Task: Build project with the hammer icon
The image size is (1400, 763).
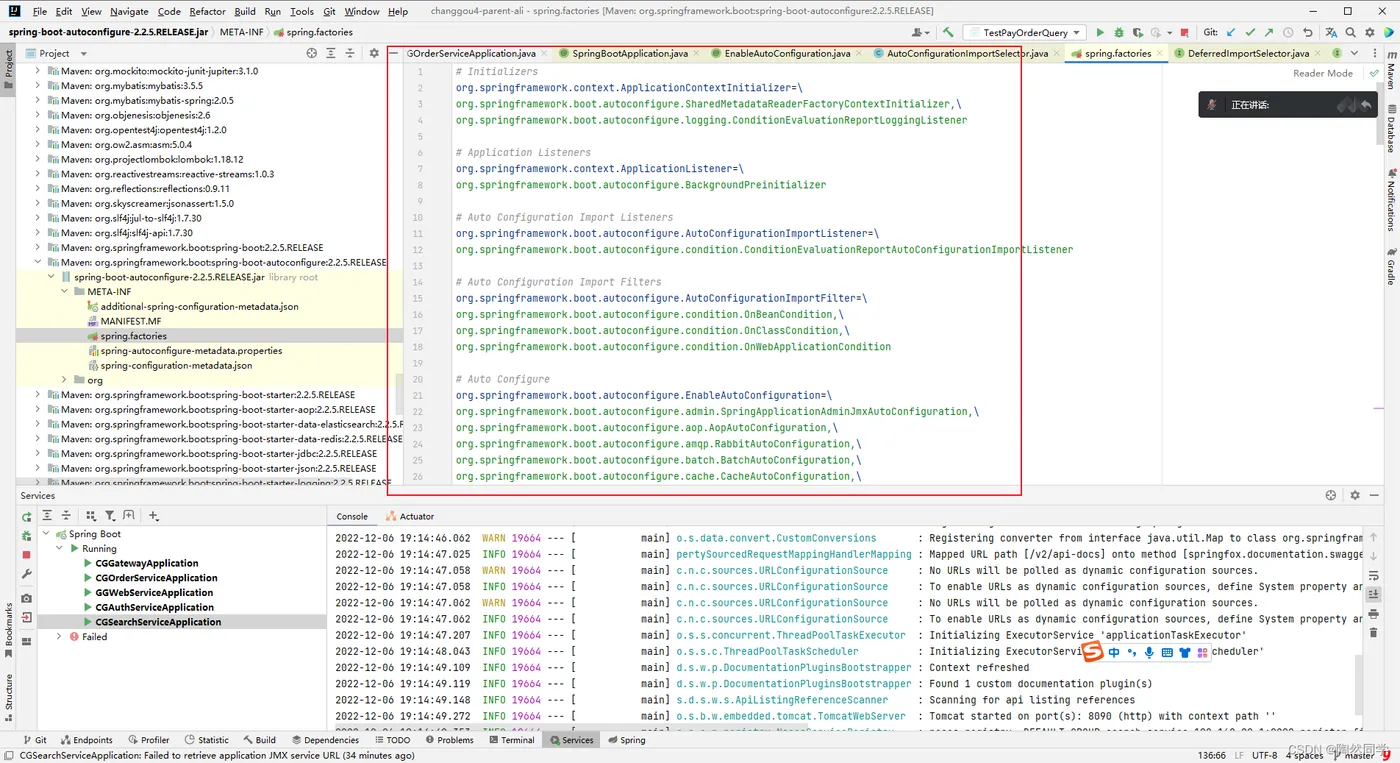Action: 948,32
